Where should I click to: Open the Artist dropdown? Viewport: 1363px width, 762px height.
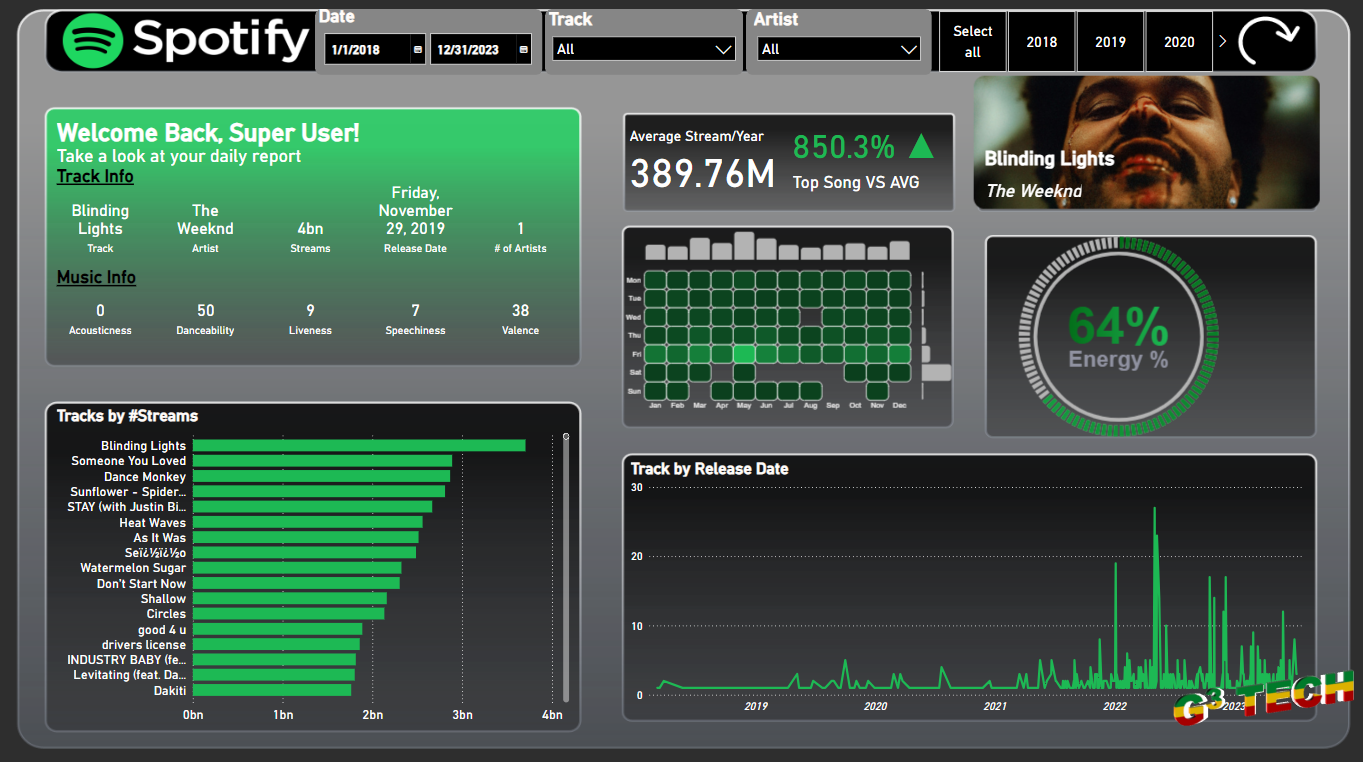pyautogui.click(x=839, y=49)
